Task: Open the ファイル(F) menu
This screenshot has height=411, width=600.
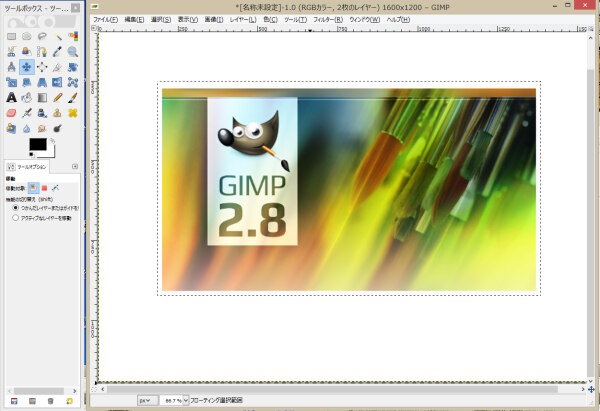Action: point(105,20)
